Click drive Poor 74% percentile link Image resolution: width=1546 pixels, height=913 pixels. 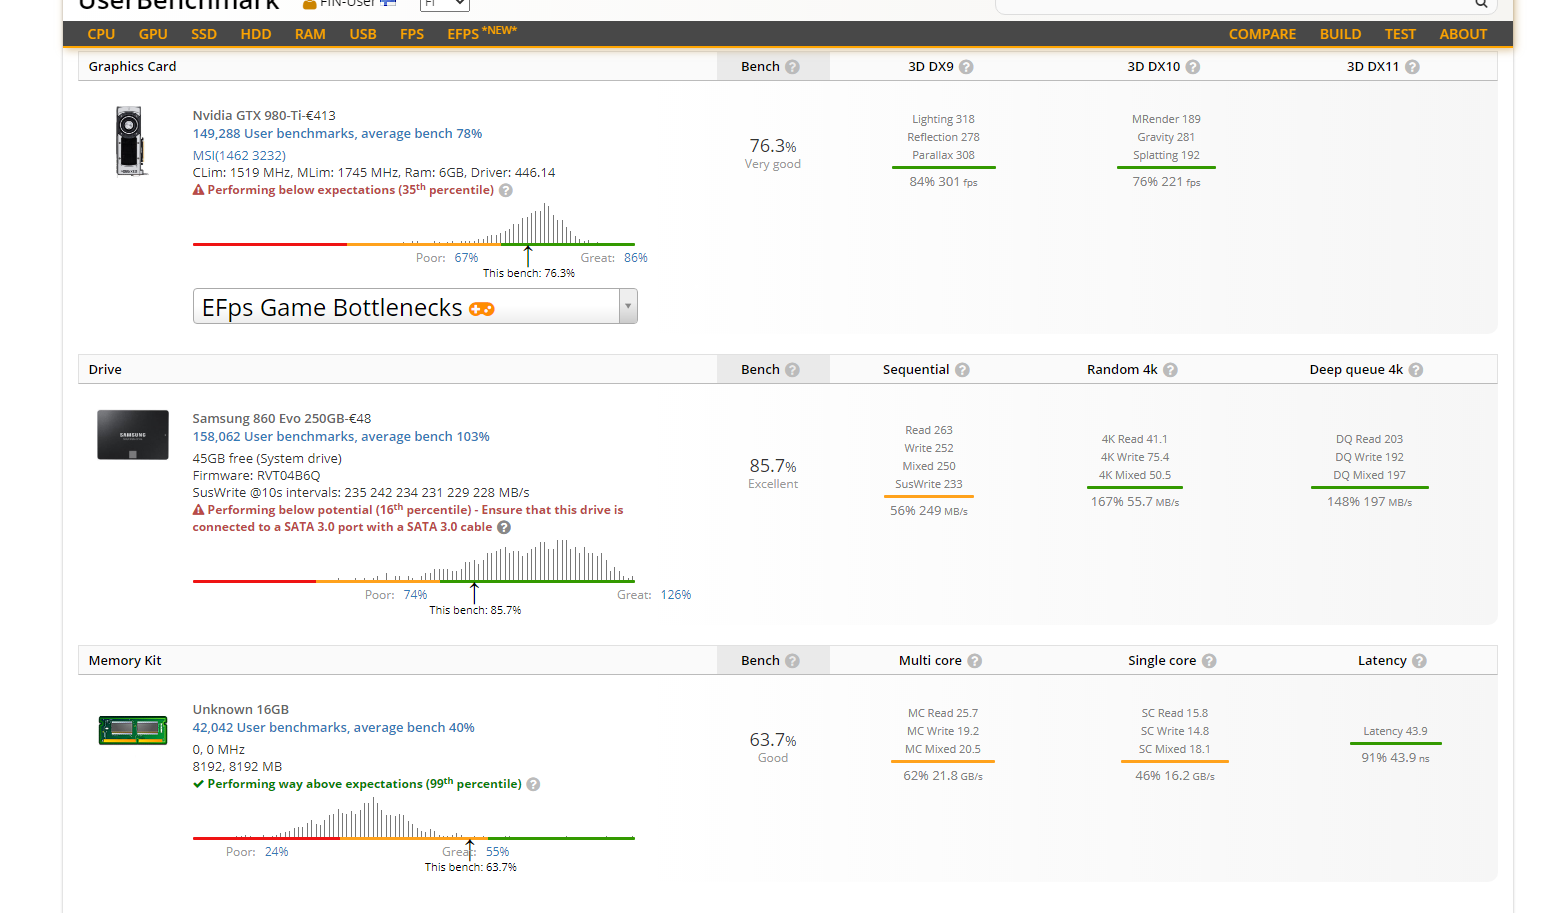click(415, 595)
